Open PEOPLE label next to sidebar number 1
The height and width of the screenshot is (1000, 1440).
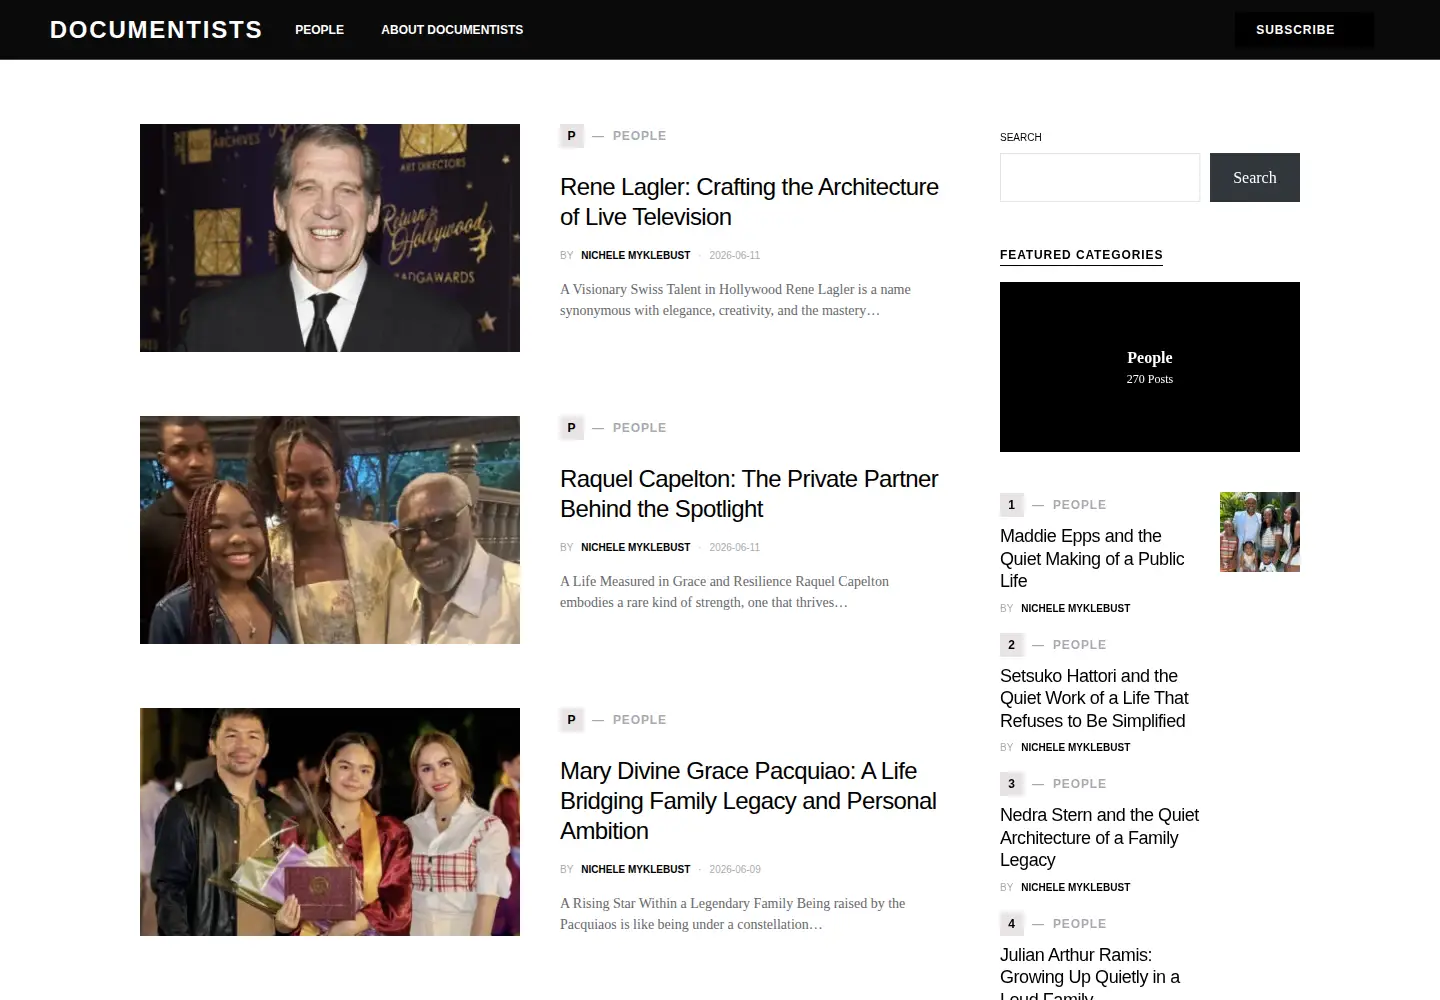(x=1079, y=505)
